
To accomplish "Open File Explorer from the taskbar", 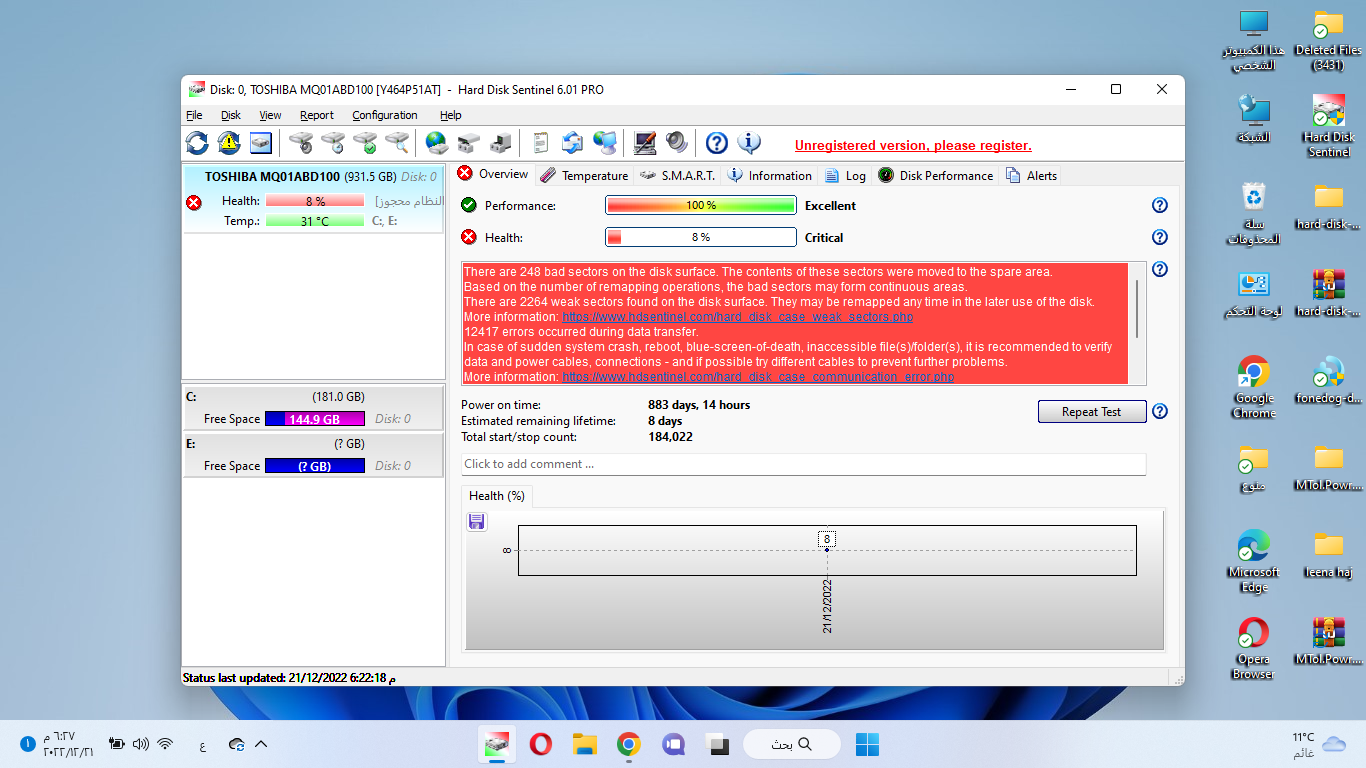I will pyautogui.click(x=585, y=744).
